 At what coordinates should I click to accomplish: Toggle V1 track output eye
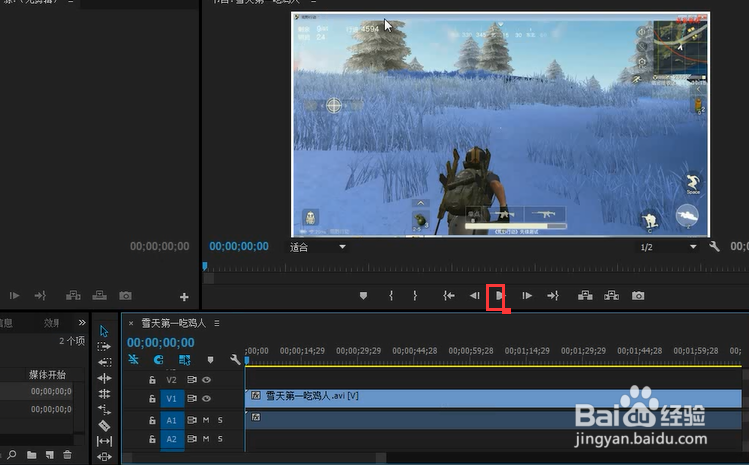click(206, 399)
